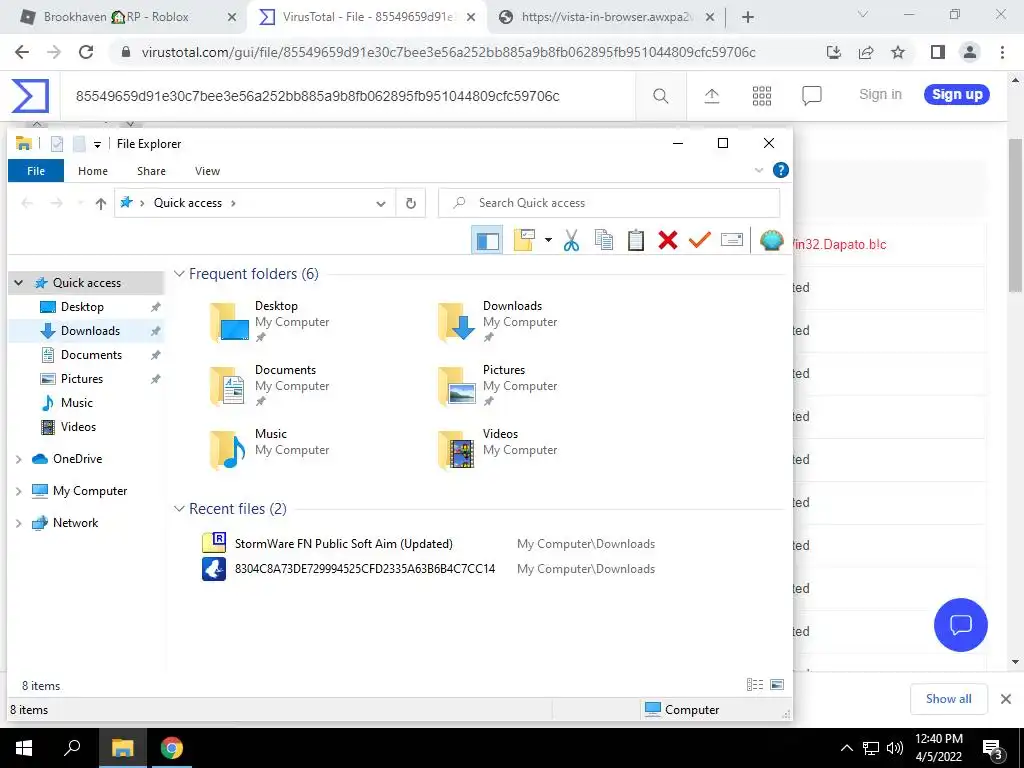
Task: Collapse the Recent files group
Action: [179, 509]
